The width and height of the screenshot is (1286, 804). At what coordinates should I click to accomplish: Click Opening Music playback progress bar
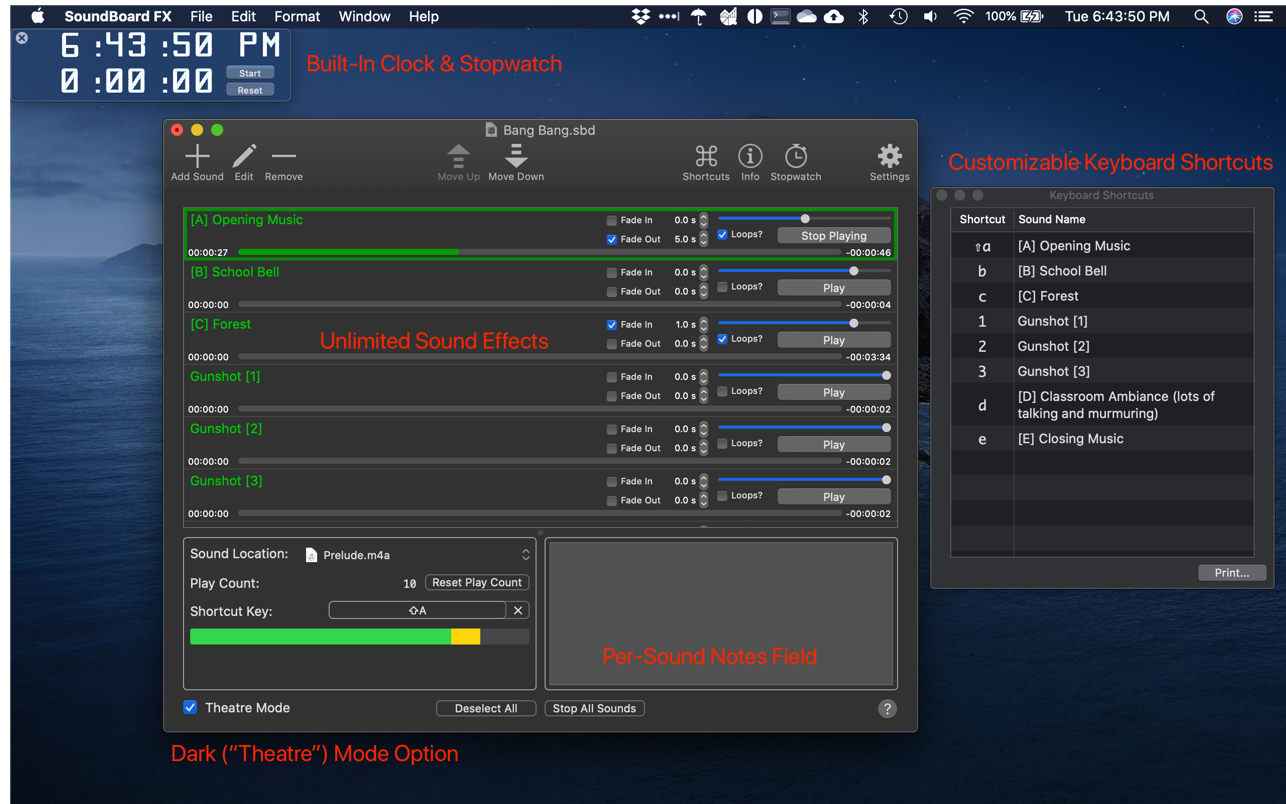[x=540, y=253]
